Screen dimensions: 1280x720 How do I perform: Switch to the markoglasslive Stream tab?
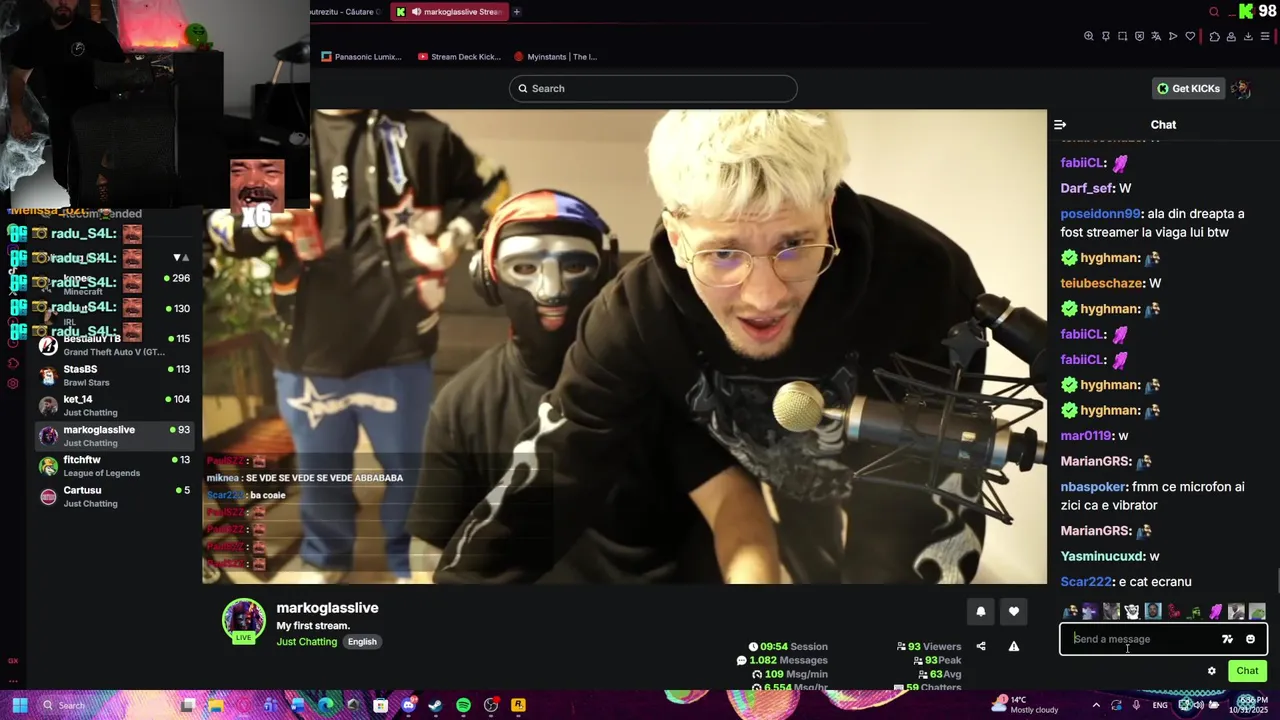tap(448, 12)
